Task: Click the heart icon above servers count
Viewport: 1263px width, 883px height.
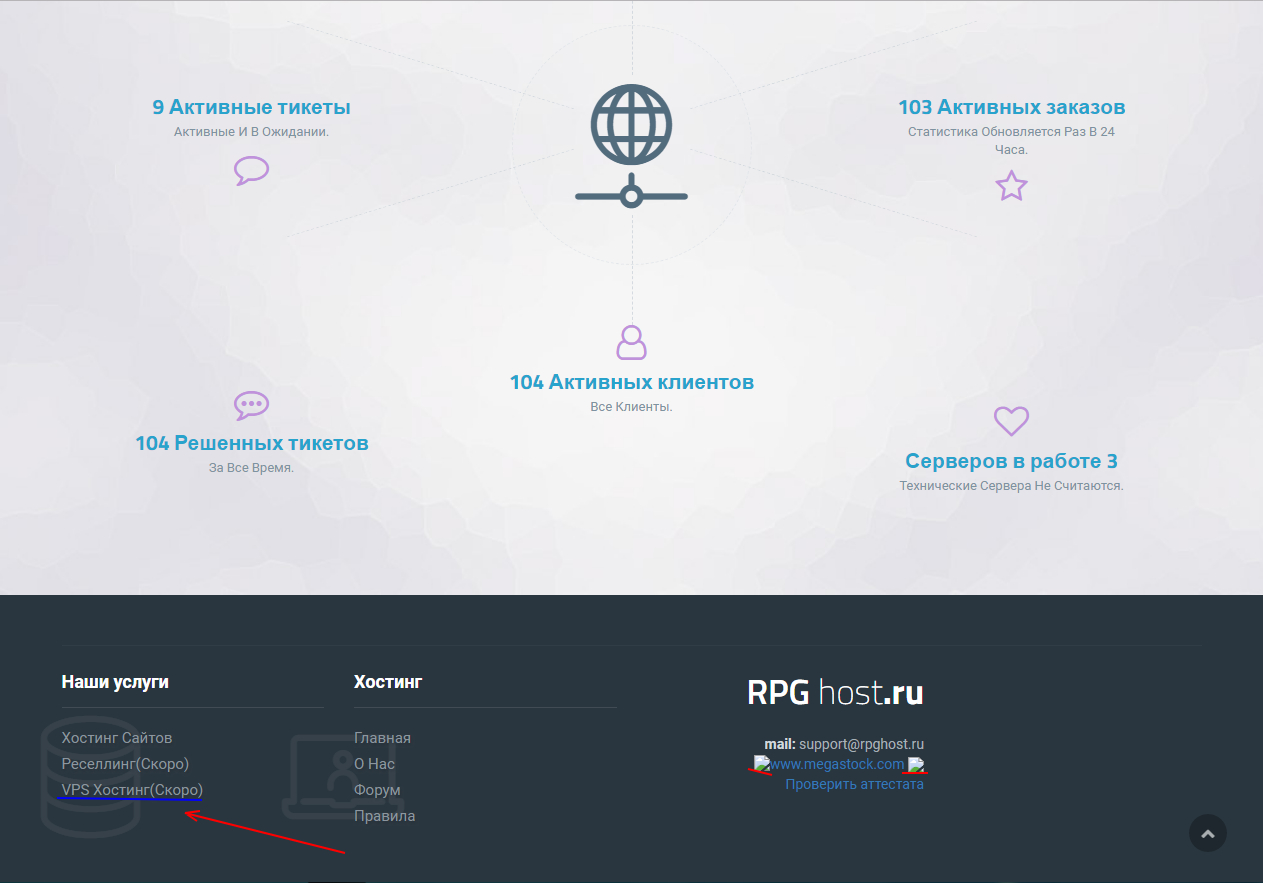Action: (1011, 420)
